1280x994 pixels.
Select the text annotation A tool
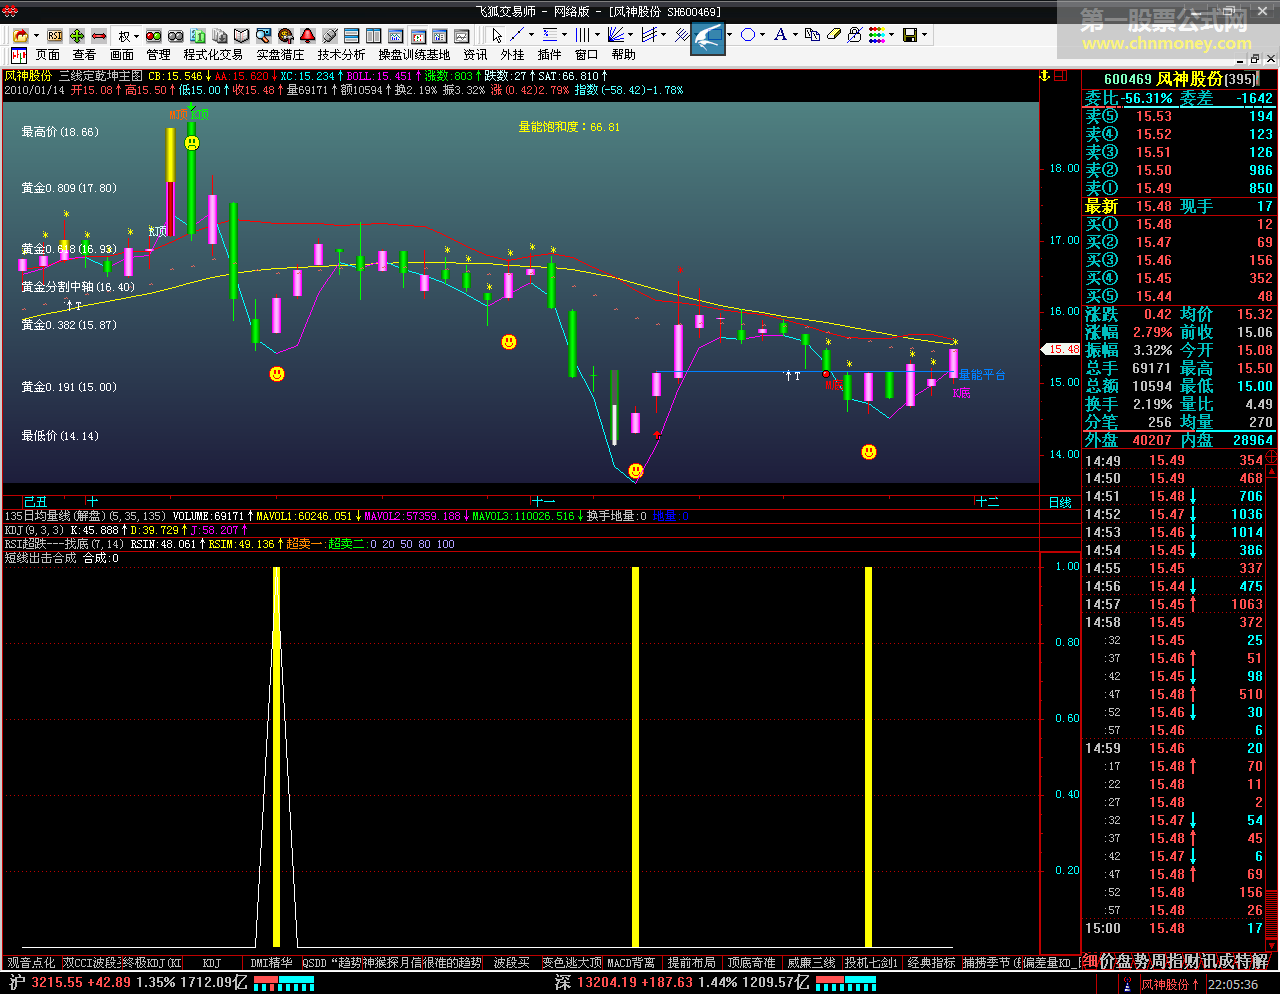pos(780,35)
